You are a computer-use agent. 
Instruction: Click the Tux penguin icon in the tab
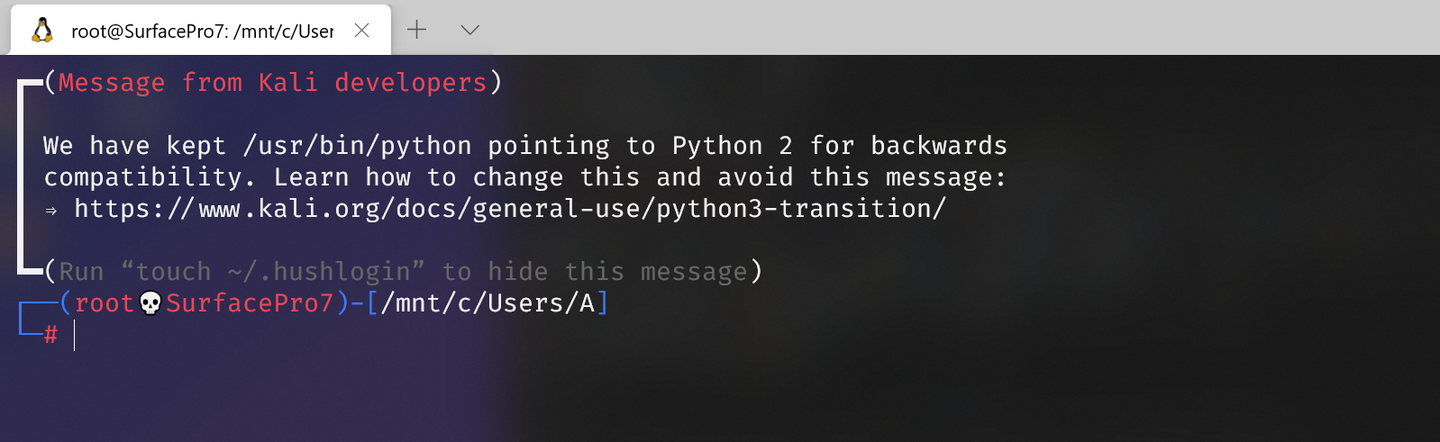tap(42, 30)
